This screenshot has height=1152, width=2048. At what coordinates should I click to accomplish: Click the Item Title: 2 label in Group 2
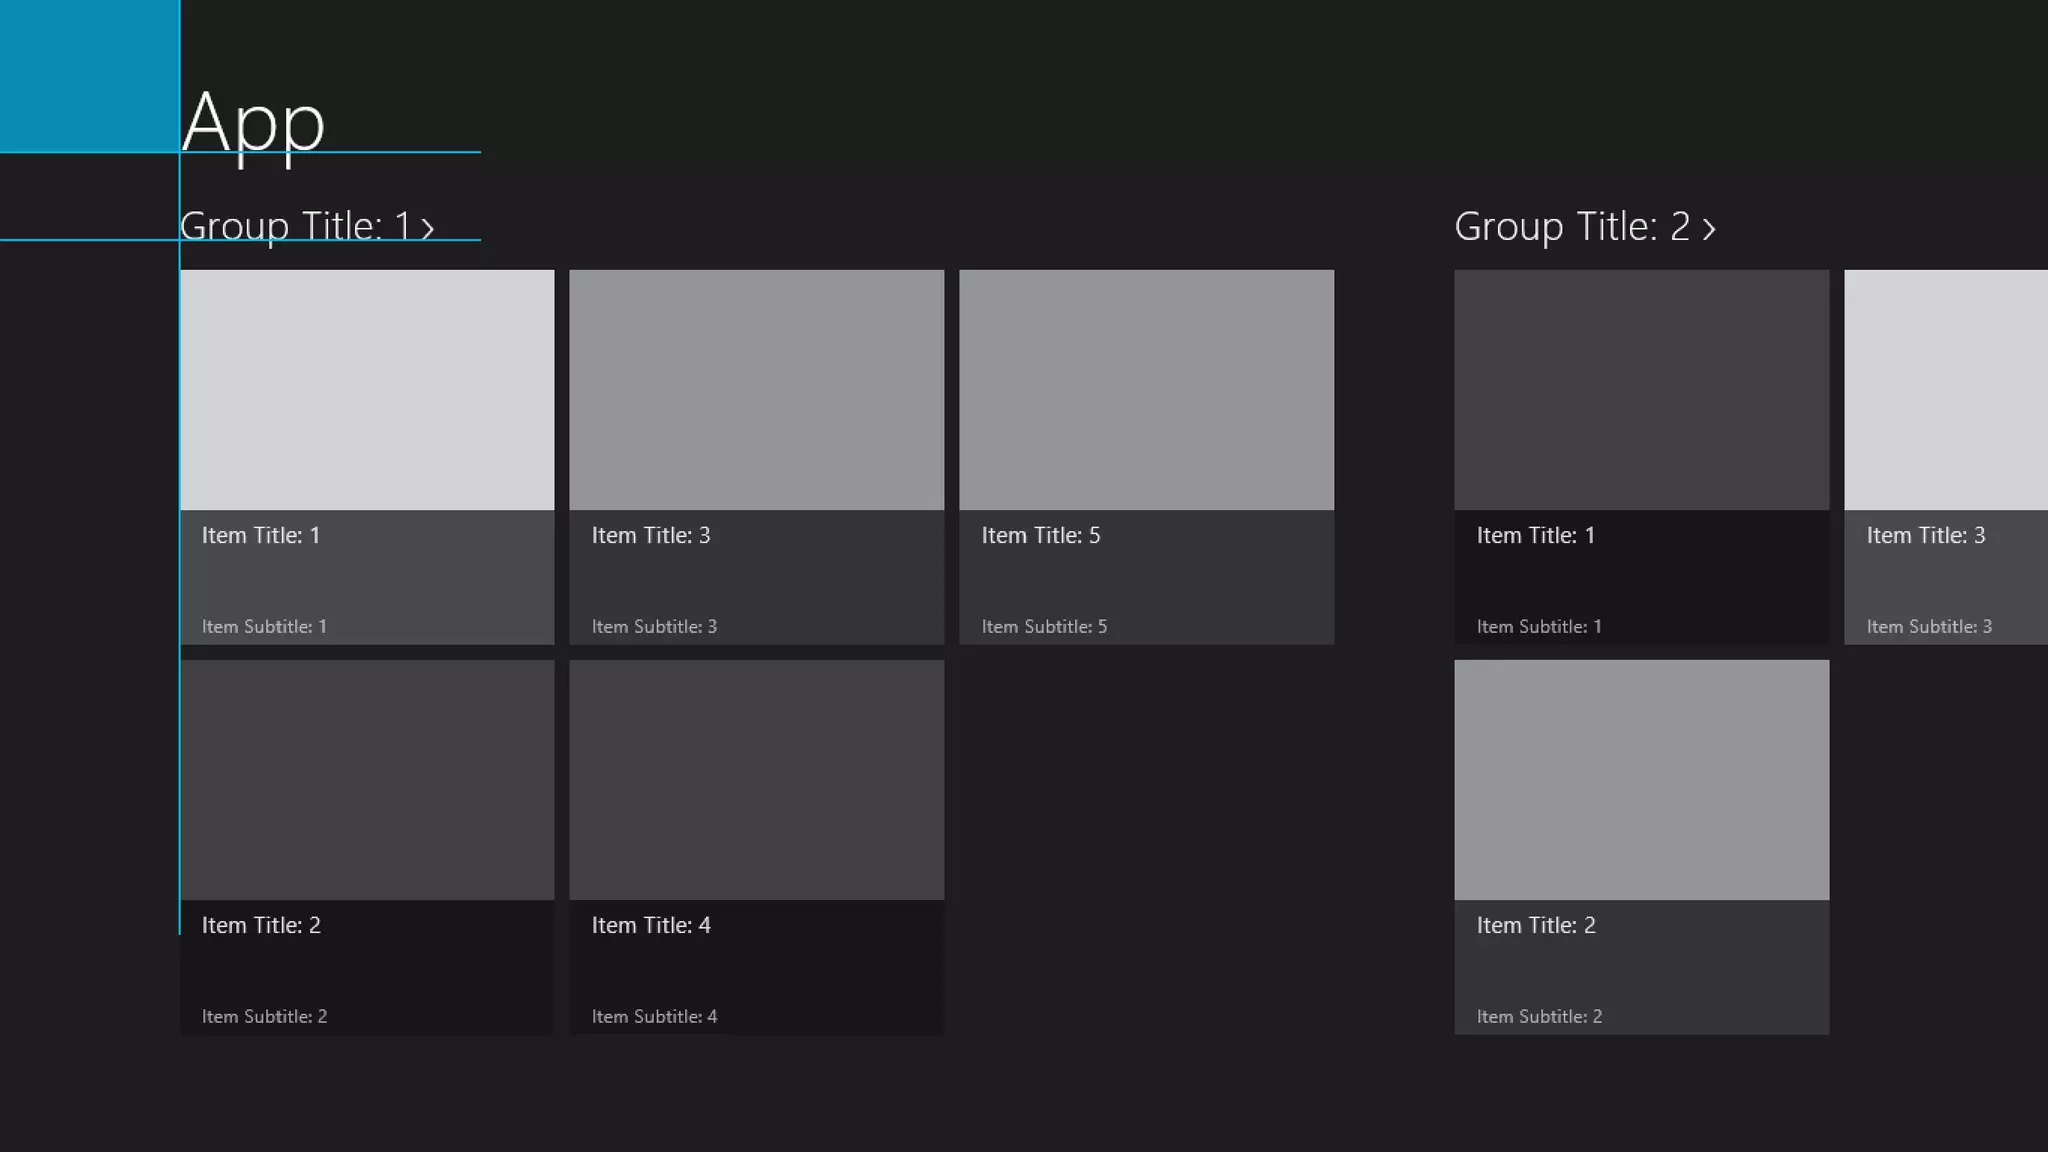pos(1536,926)
